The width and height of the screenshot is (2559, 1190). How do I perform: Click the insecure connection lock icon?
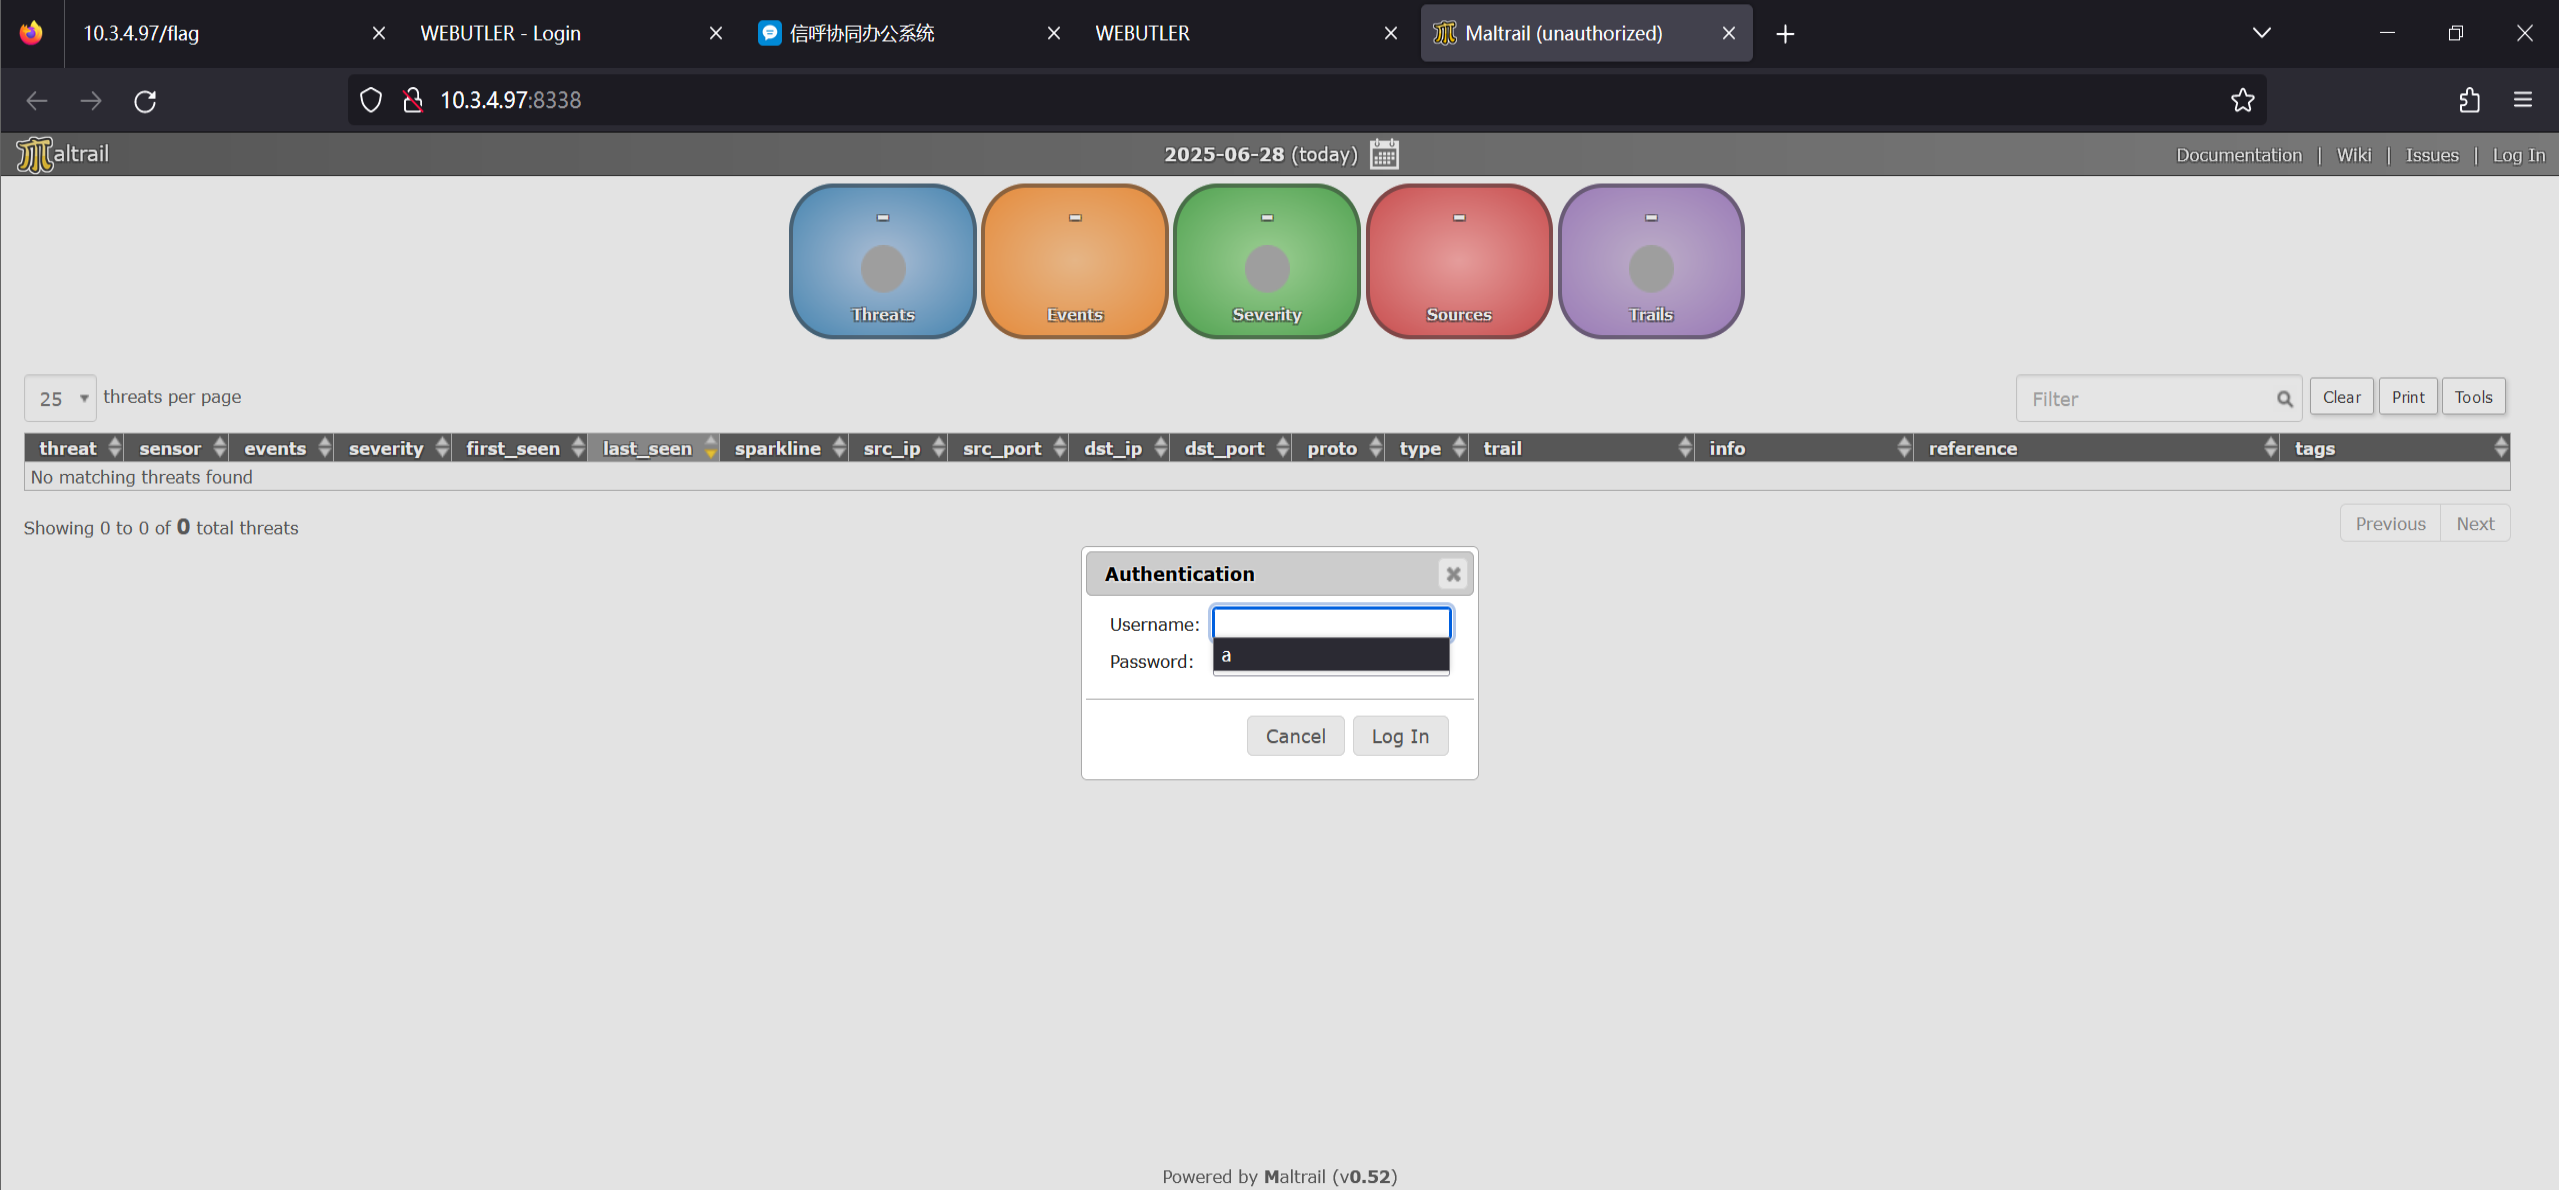coord(412,100)
